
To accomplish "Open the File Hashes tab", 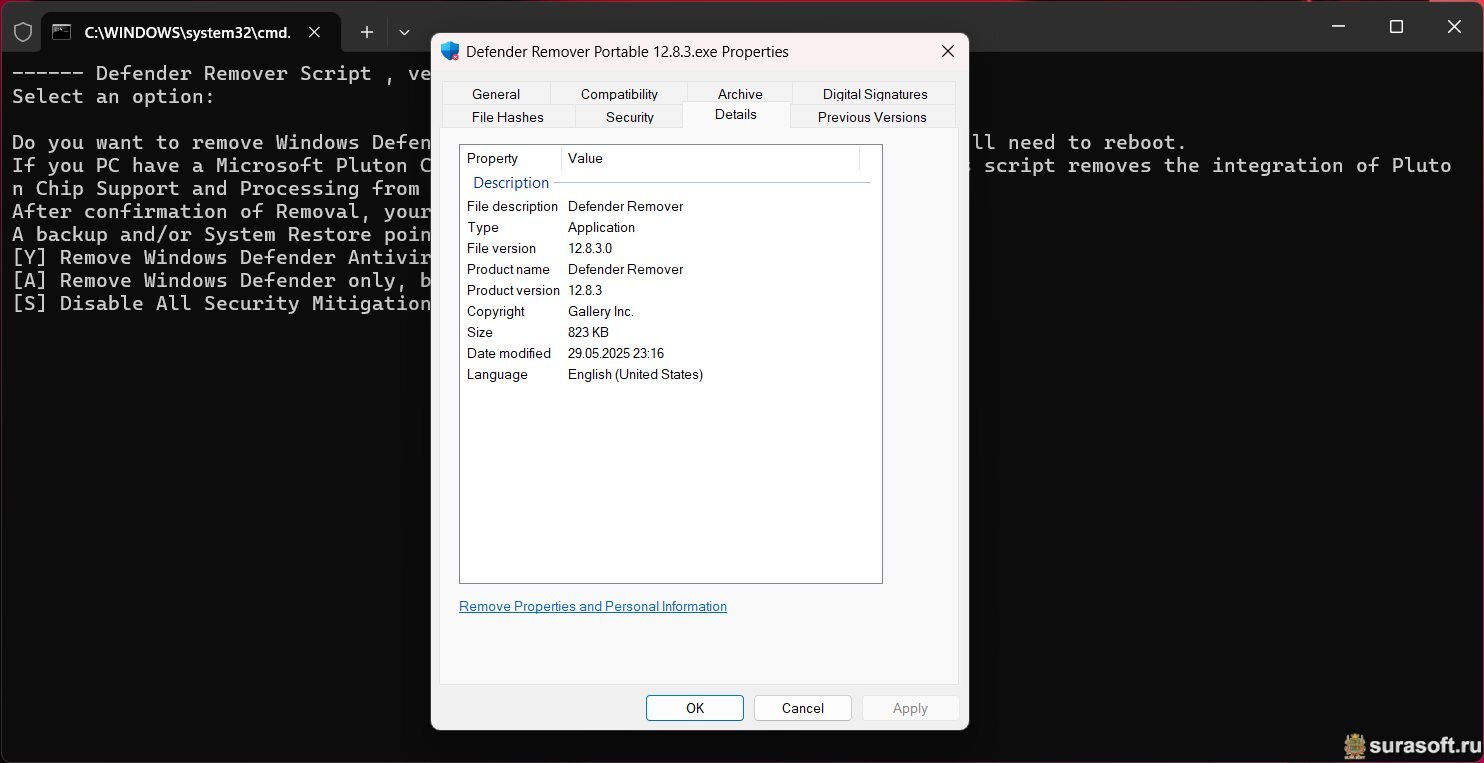I will click(x=508, y=117).
